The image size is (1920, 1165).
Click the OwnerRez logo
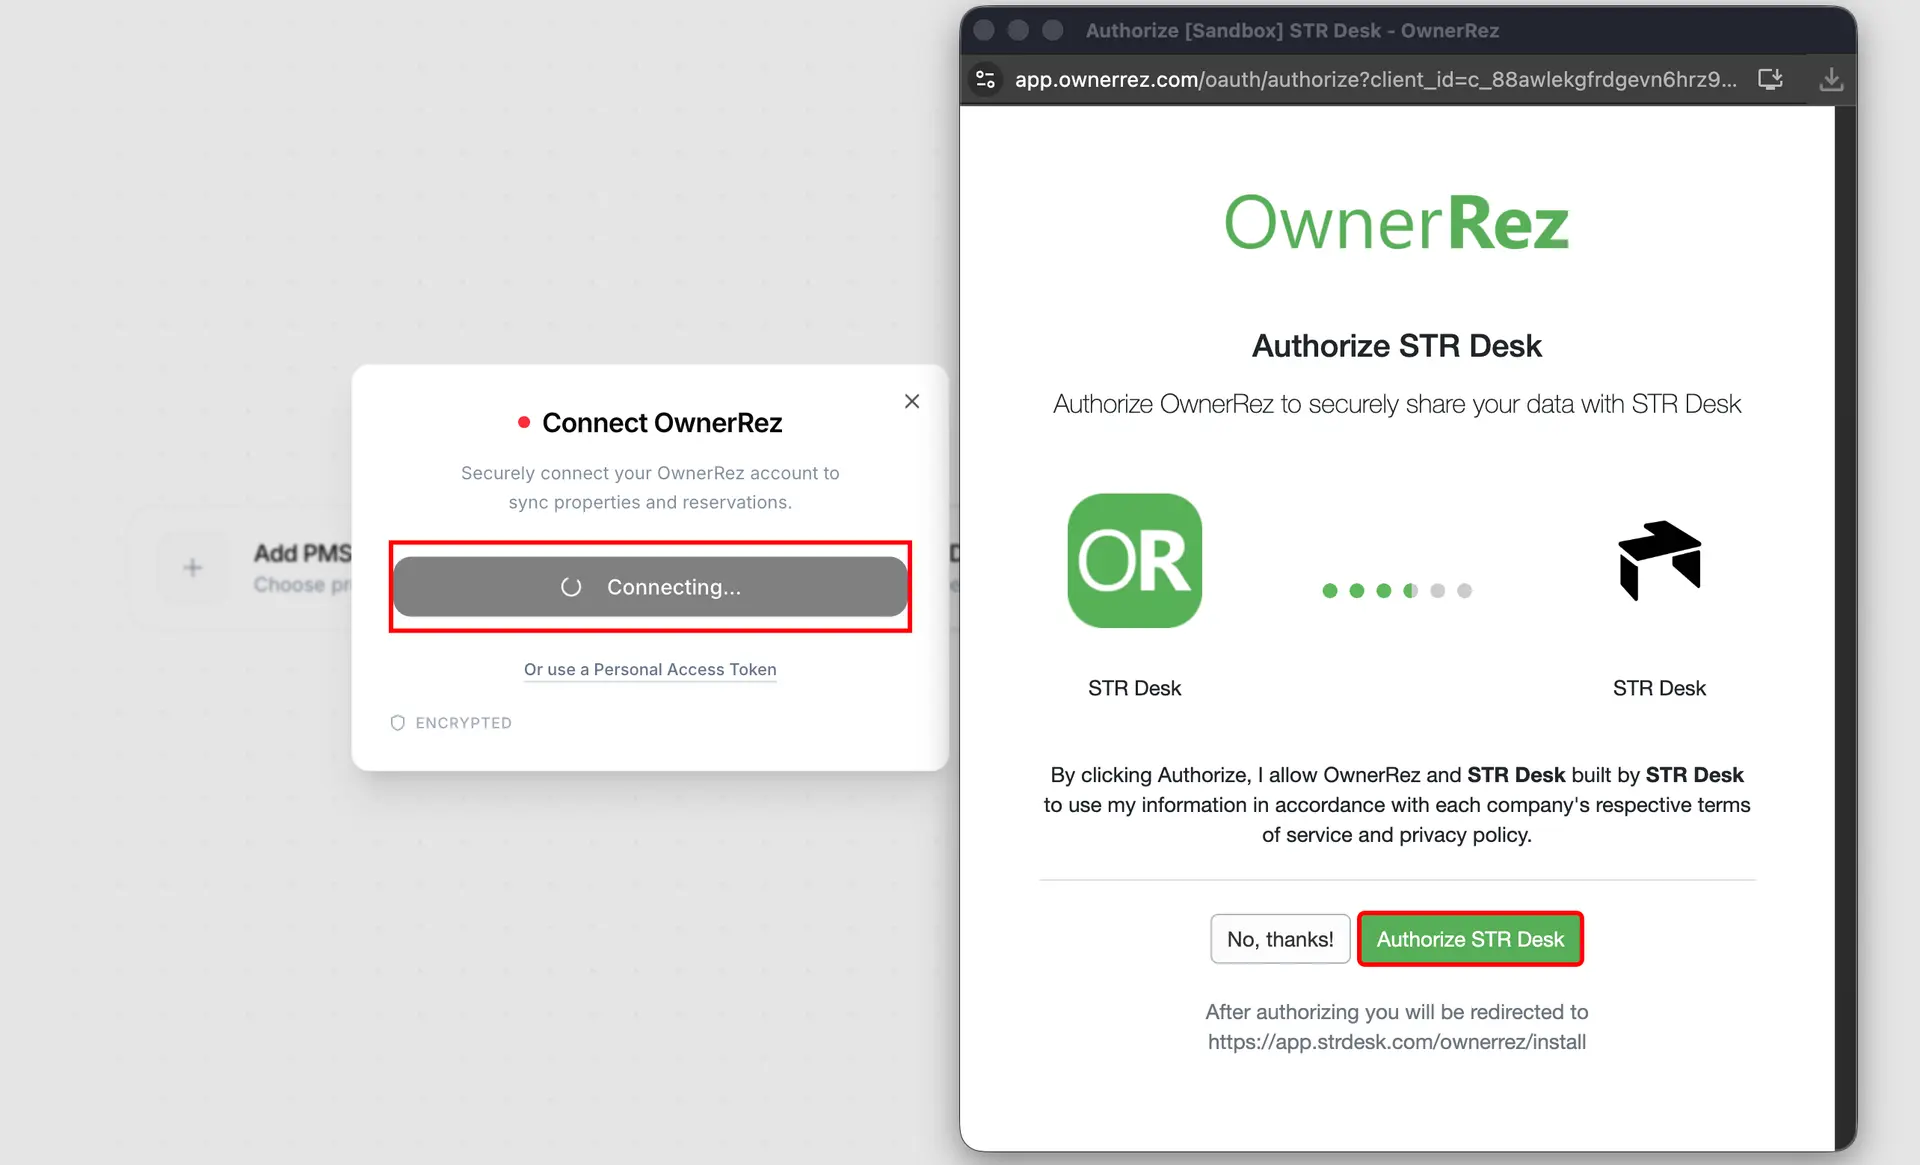click(x=1396, y=220)
